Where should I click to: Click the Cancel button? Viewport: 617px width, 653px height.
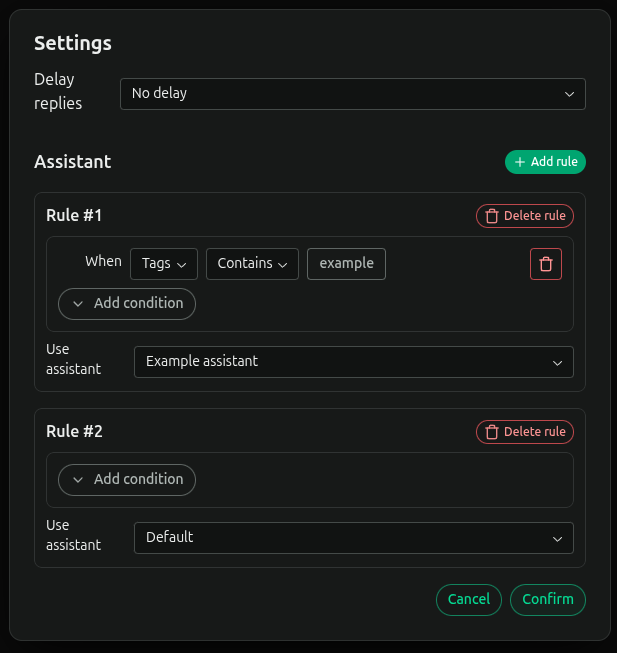[x=469, y=600]
